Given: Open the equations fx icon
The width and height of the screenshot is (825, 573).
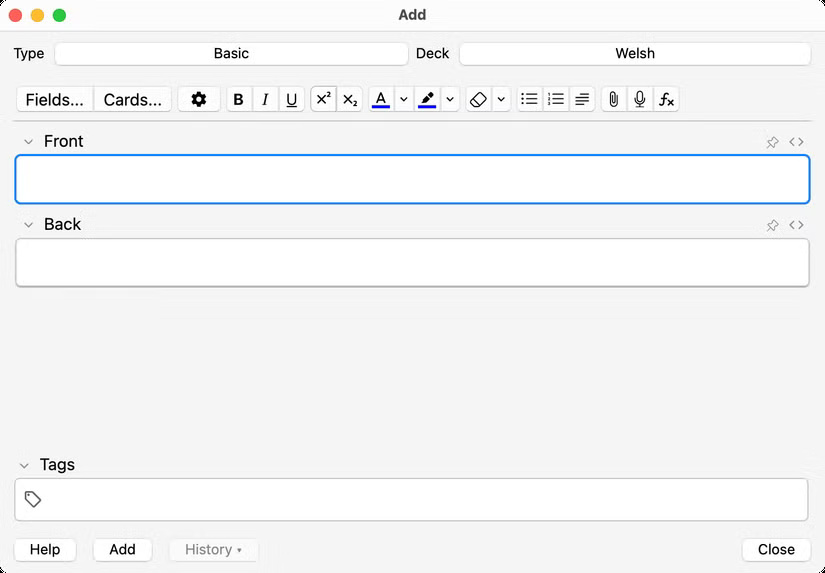Looking at the screenshot, I should 666,99.
